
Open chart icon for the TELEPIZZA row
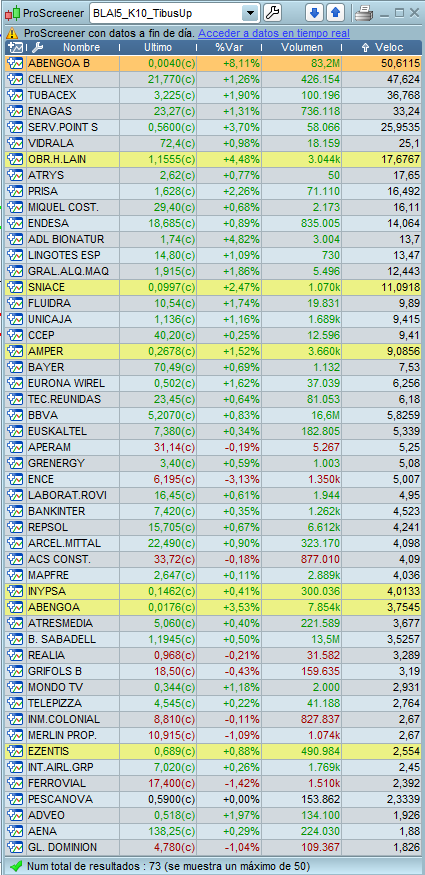[x=14, y=703]
